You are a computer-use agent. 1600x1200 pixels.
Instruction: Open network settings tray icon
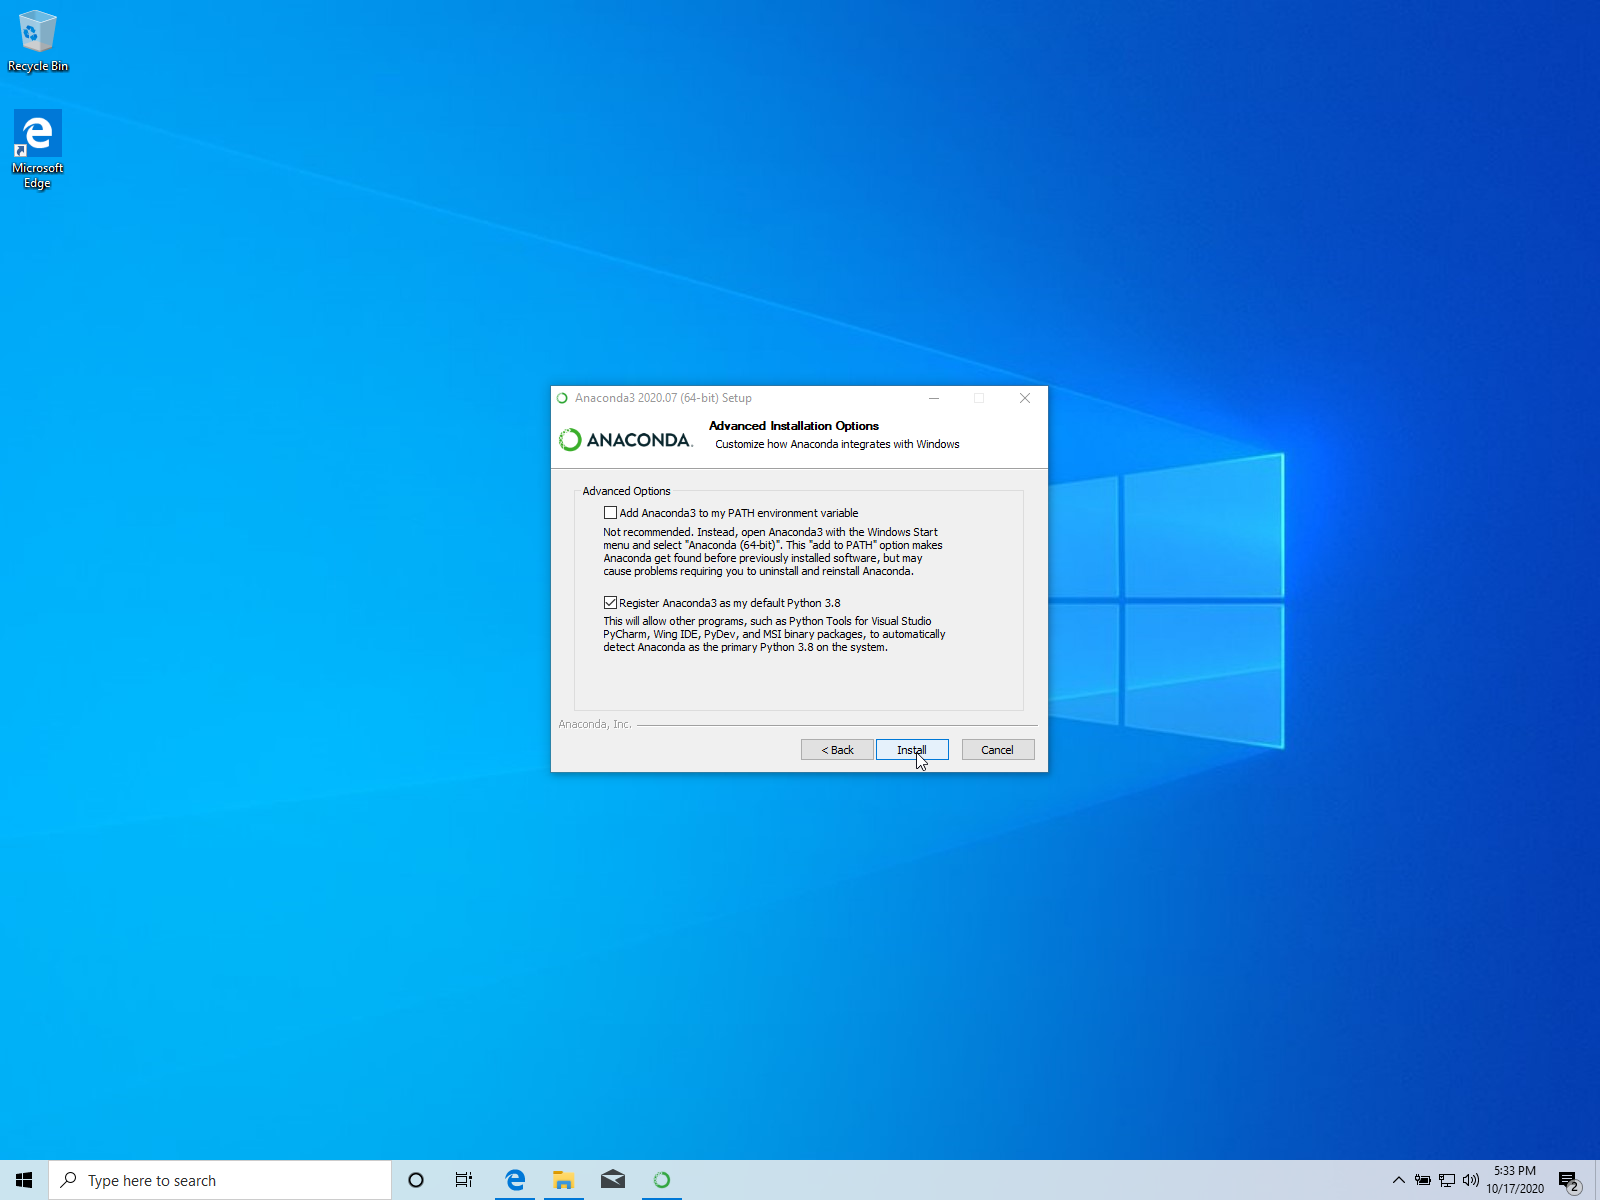pos(1447,1180)
